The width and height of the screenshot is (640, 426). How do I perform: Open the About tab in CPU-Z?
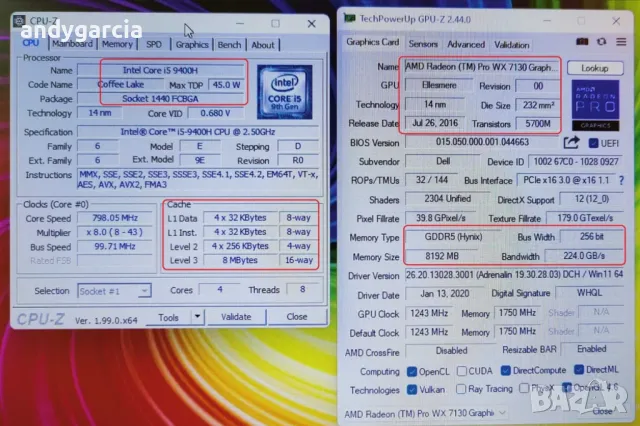click(x=263, y=45)
